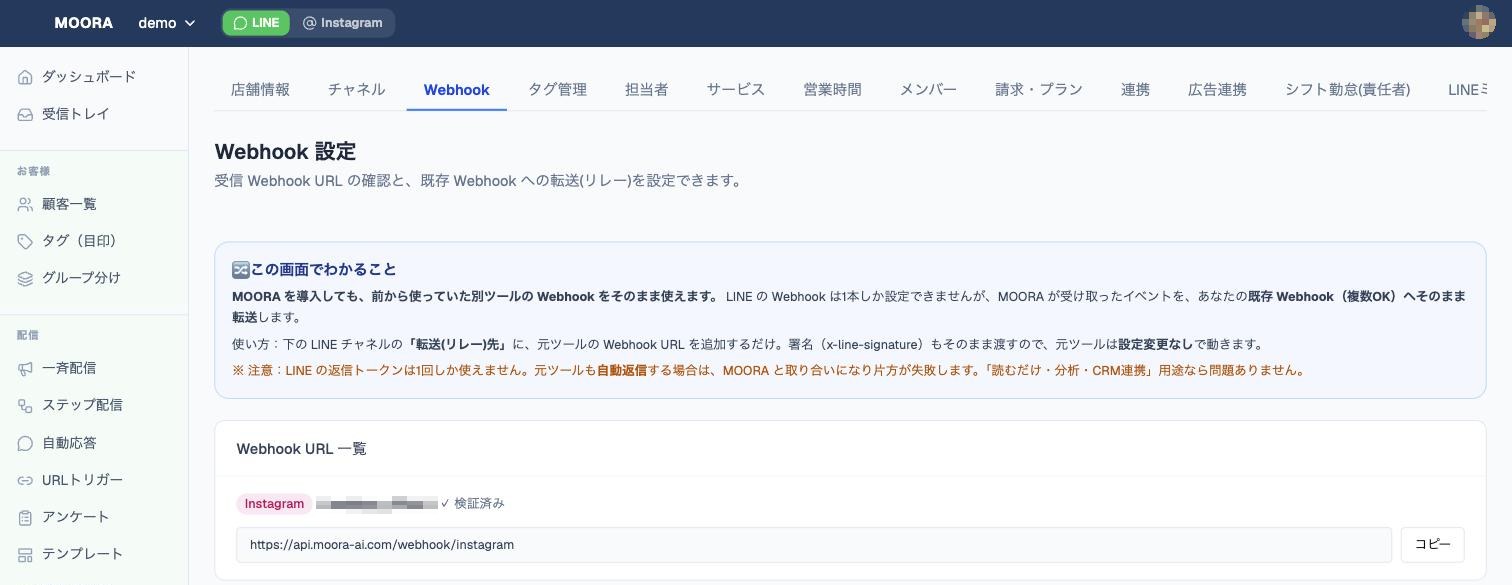Click the clipboard icon beside アンケート
The image size is (1512, 585).
click(x=25, y=517)
